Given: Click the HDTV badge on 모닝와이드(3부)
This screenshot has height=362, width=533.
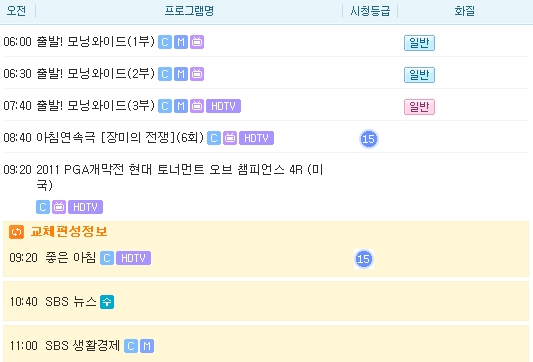Looking at the screenshot, I should click(223, 106).
